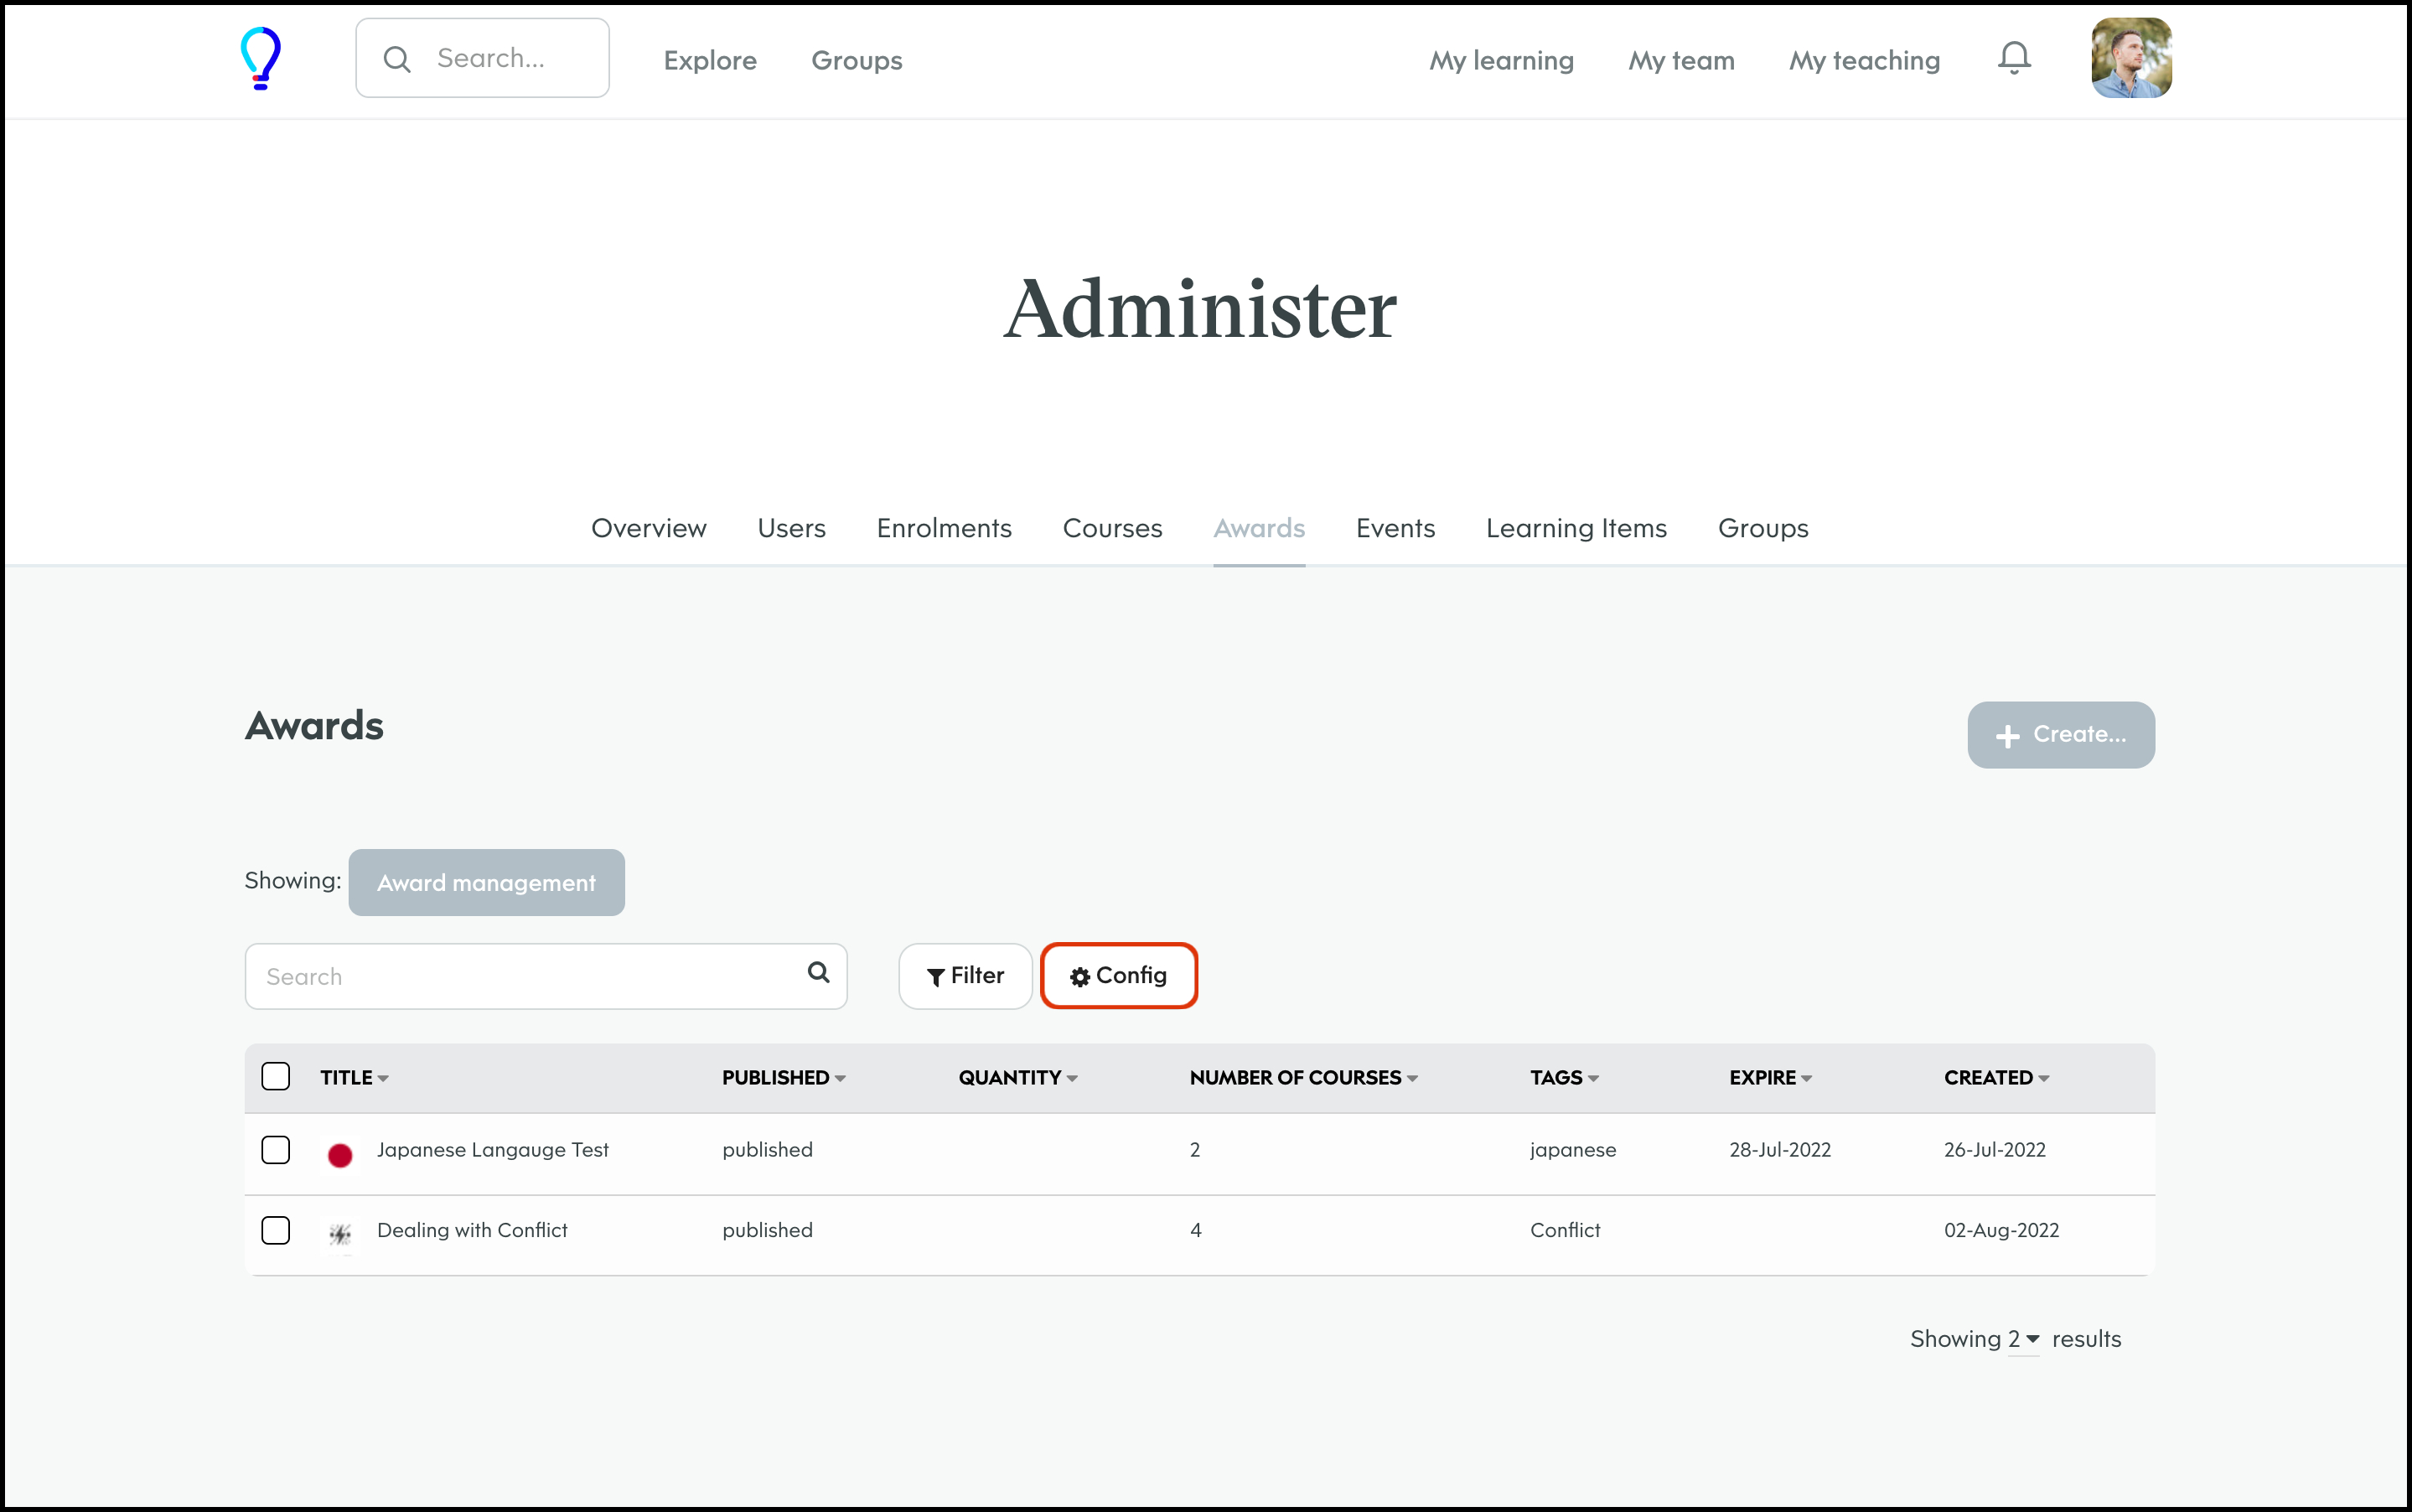Image resolution: width=2412 pixels, height=1512 pixels.
Task: Sort by Number of Courses column
Action: 1302,1078
